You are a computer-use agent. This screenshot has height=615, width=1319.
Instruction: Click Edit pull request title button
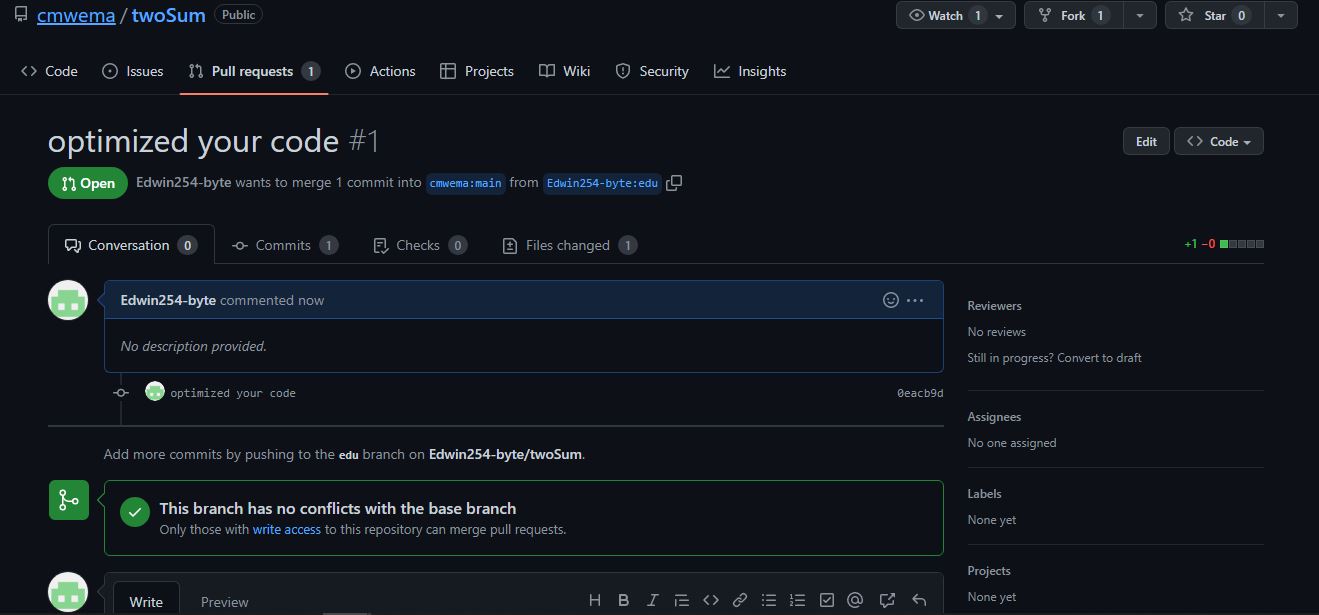(x=1146, y=141)
